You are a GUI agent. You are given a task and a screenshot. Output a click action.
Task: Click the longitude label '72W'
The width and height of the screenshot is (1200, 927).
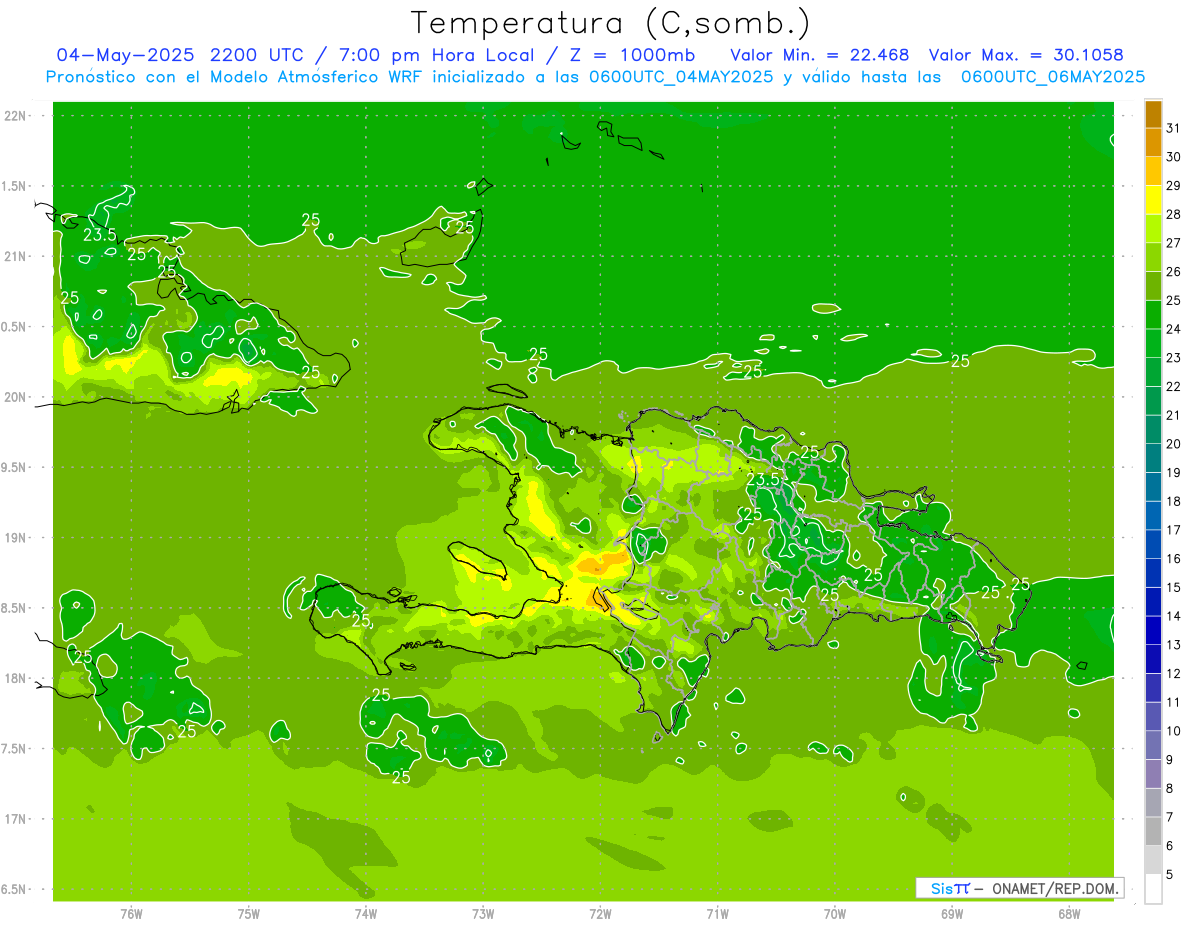coord(600,913)
